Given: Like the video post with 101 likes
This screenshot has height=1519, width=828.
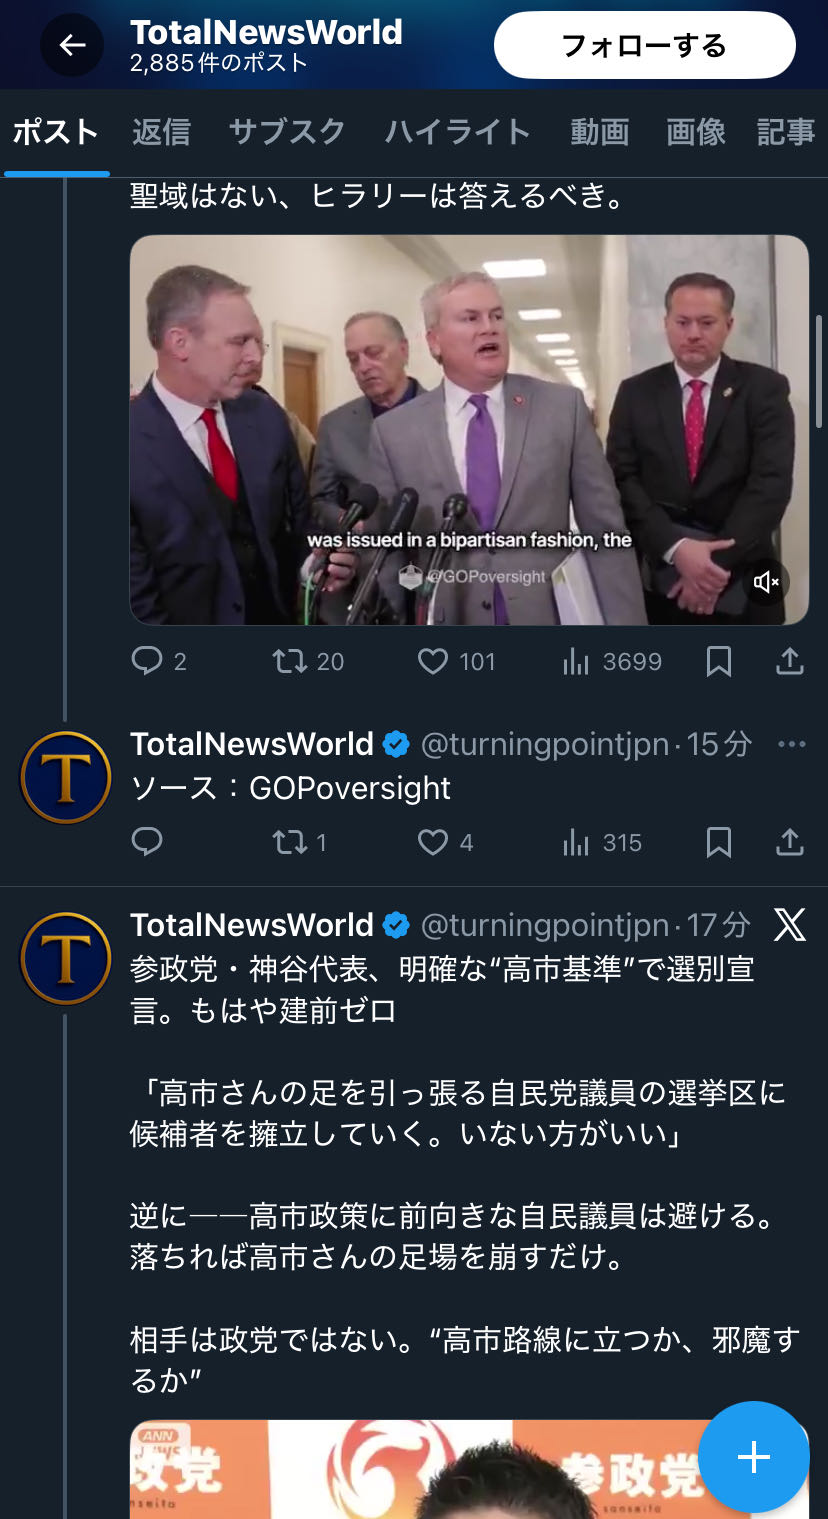Looking at the screenshot, I should 433,661.
